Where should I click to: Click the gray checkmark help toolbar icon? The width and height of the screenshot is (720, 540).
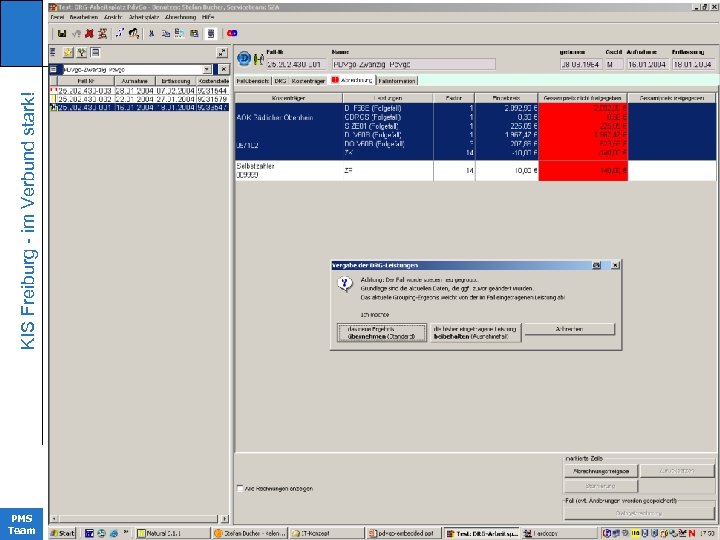[x=77, y=34]
